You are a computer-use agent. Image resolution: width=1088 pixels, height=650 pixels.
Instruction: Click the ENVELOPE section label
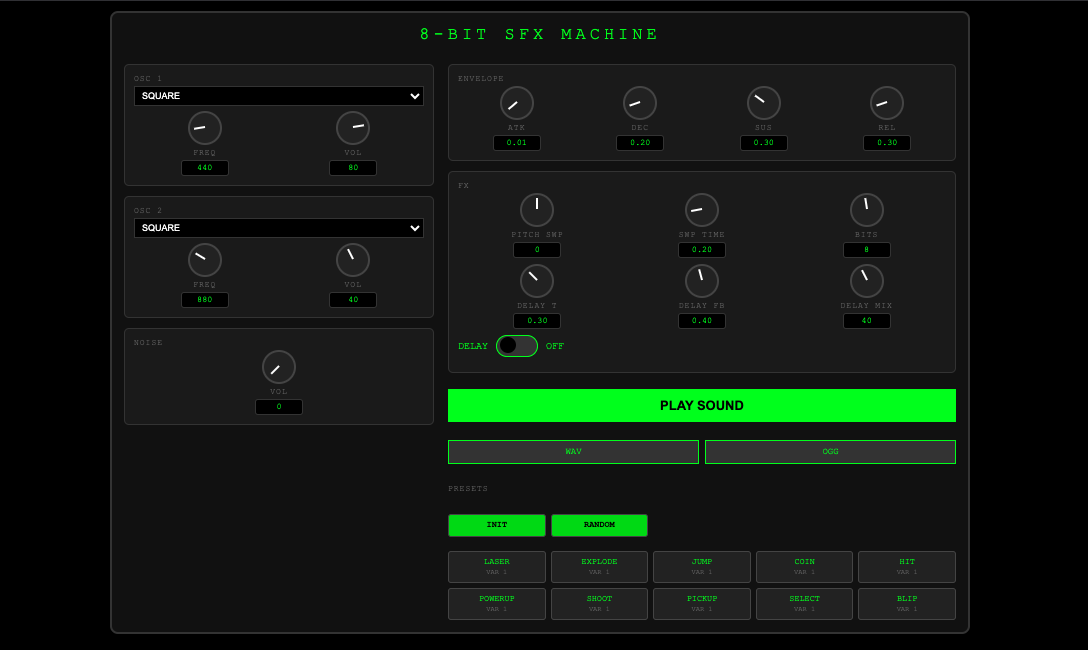click(481, 78)
